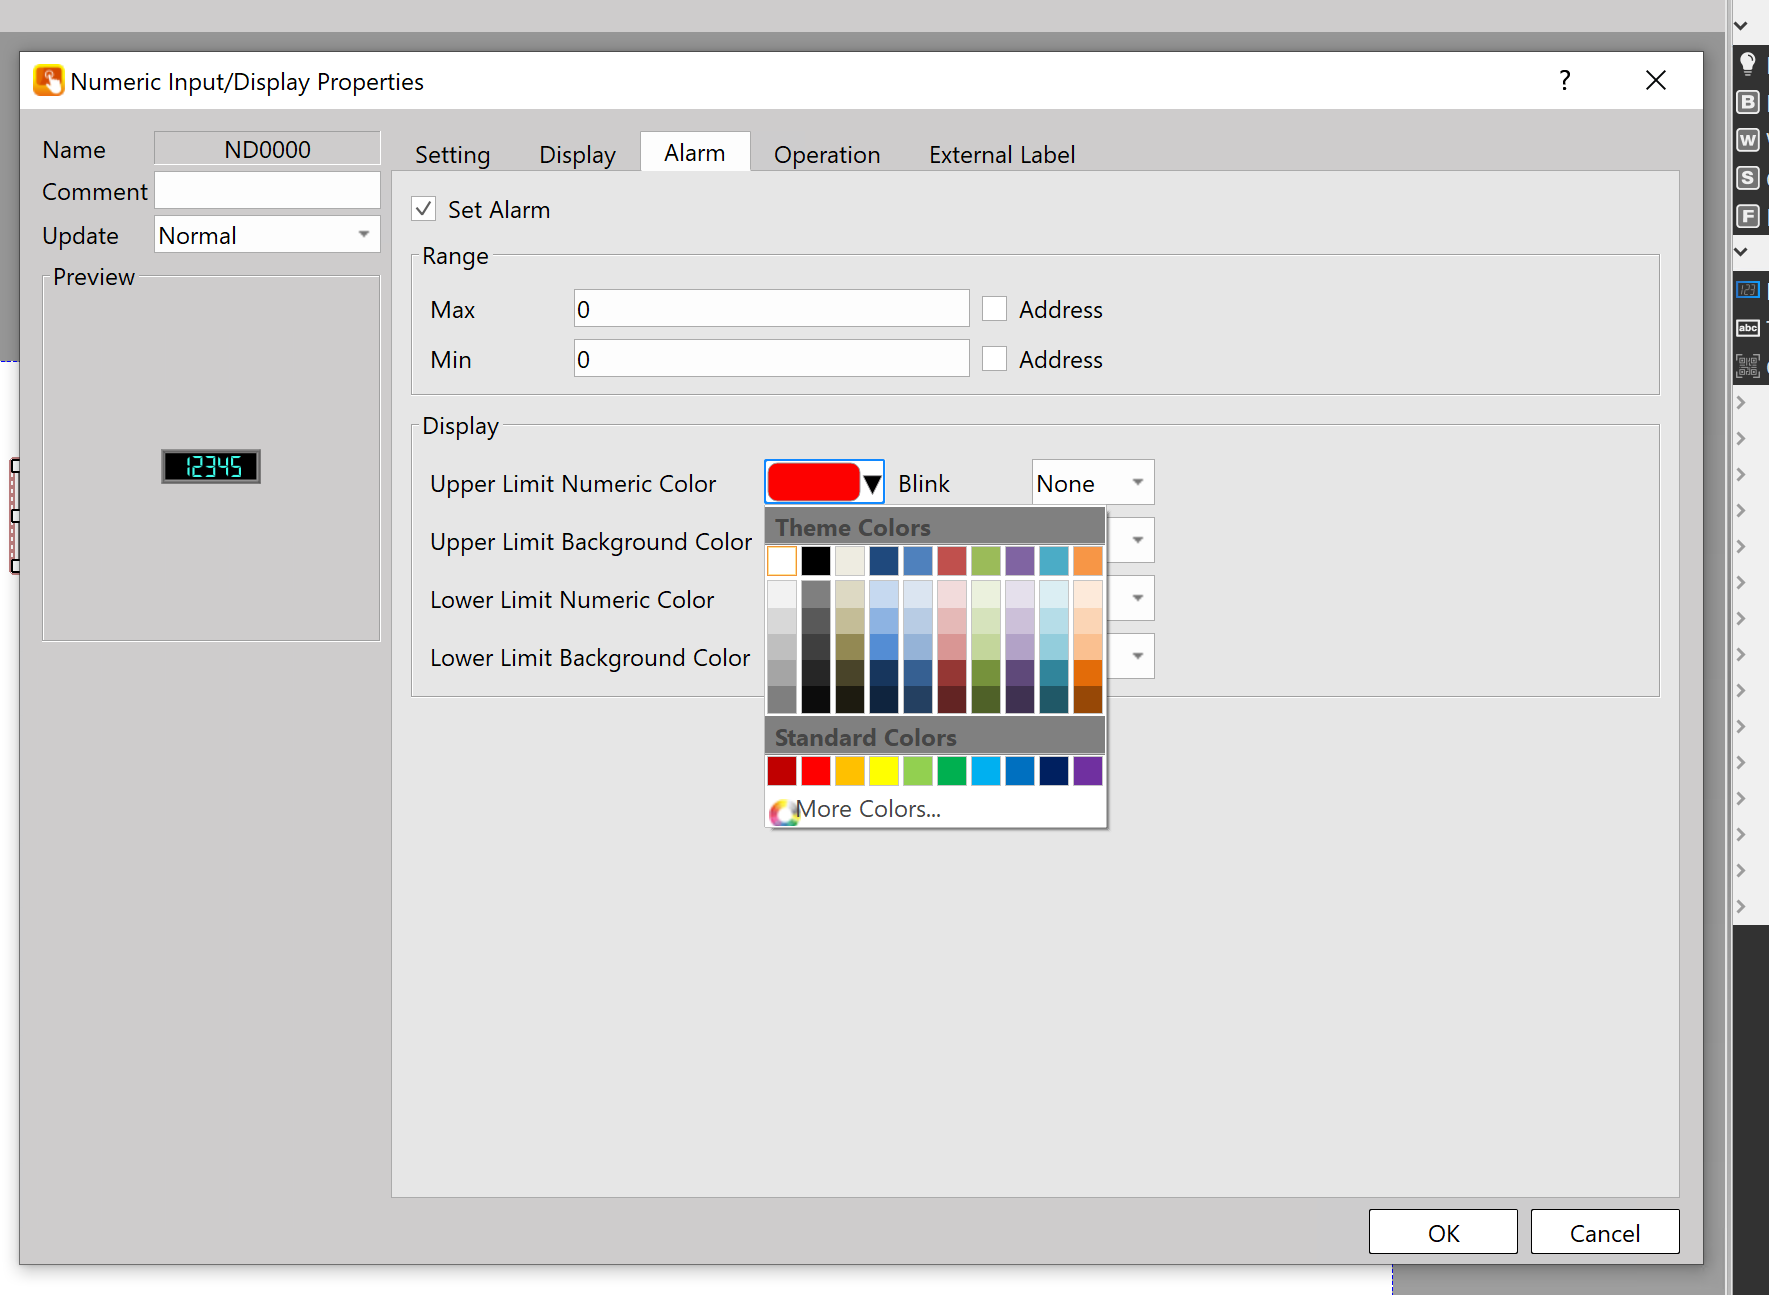Click the QR code object icon

(1747, 366)
